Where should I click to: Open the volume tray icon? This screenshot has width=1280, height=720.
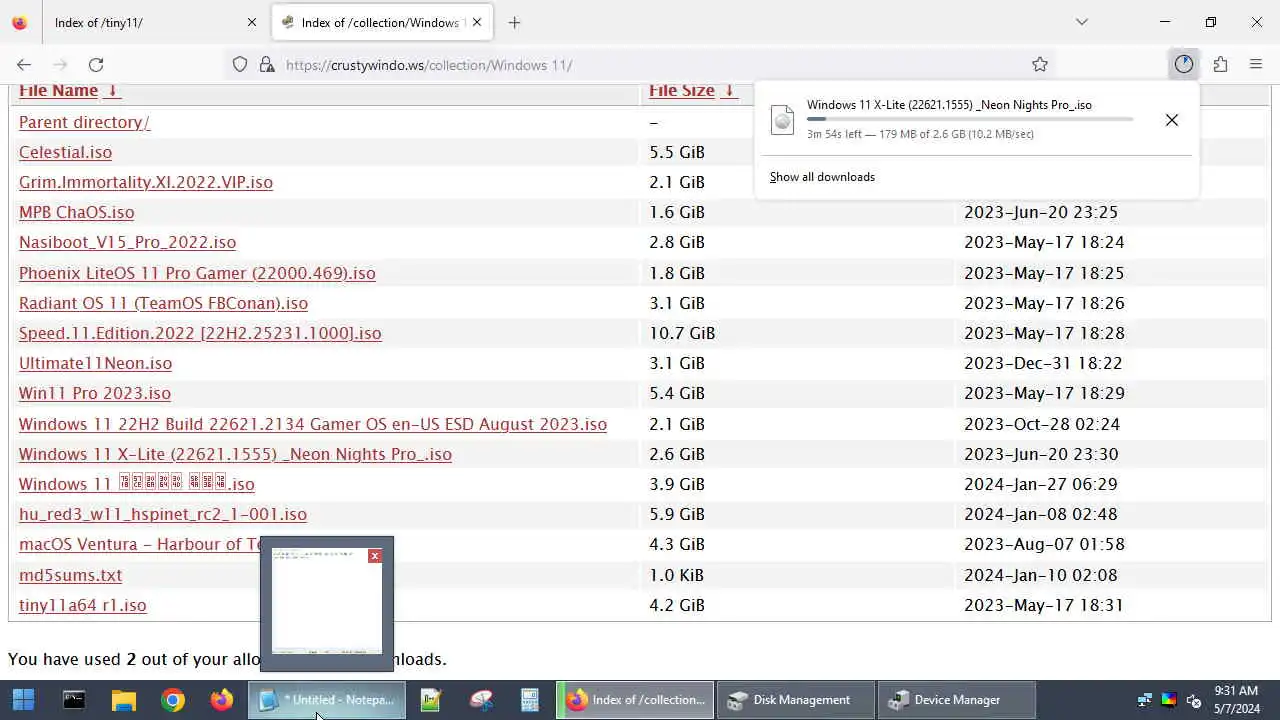point(1193,701)
